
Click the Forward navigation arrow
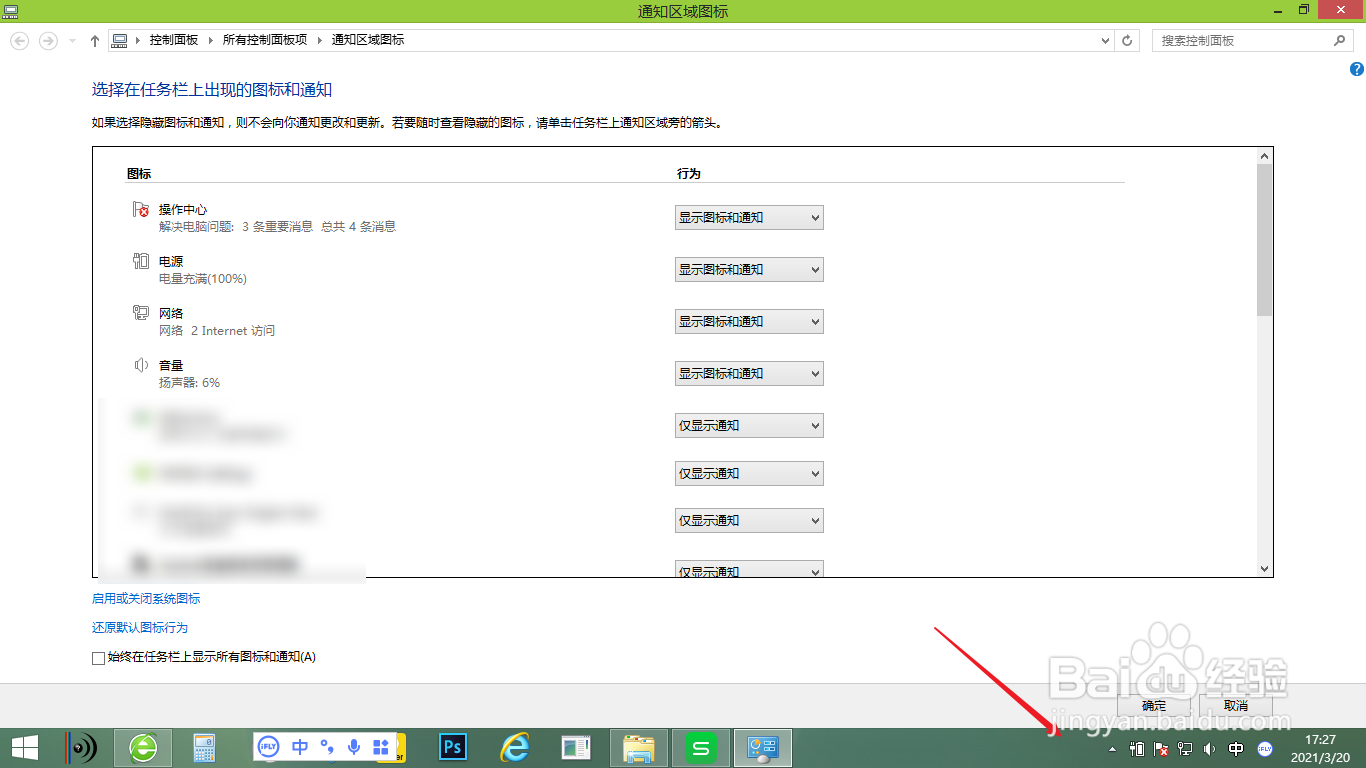tap(48, 41)
